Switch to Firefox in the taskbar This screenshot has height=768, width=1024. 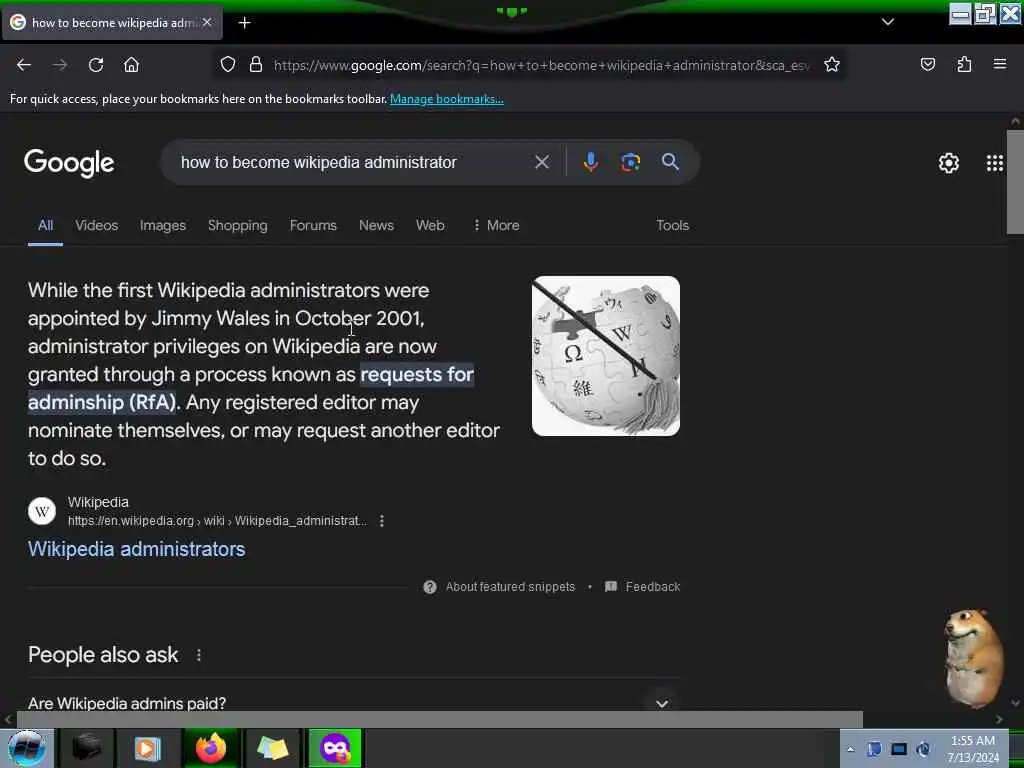coord(210,748)
